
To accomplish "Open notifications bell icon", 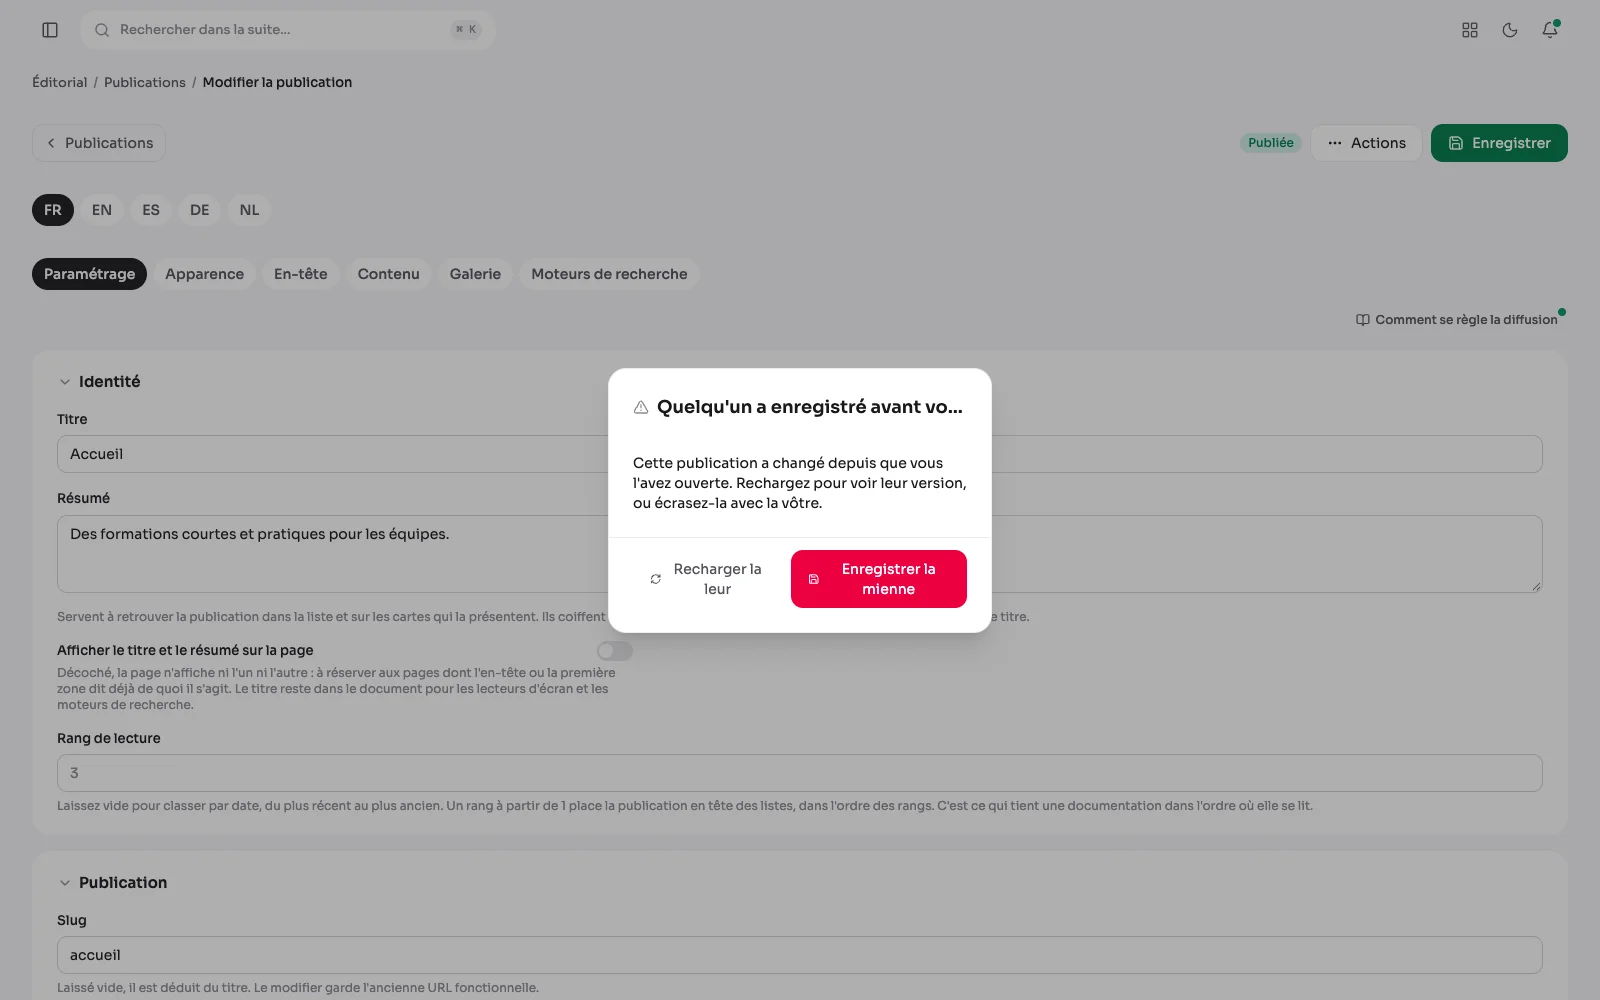I will 1550,30.
